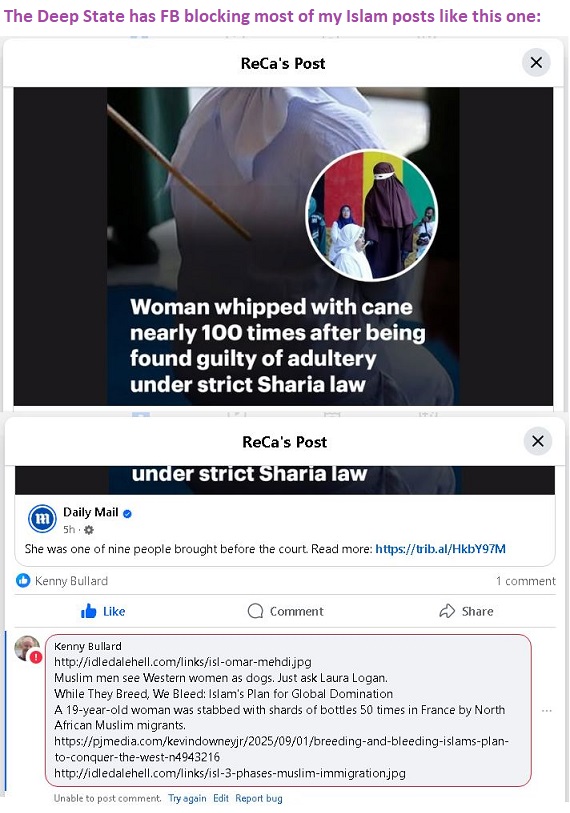Close the lower ReCa's Post dialog
This screenshot has width=570, height=813.
[x=537, y=441]
